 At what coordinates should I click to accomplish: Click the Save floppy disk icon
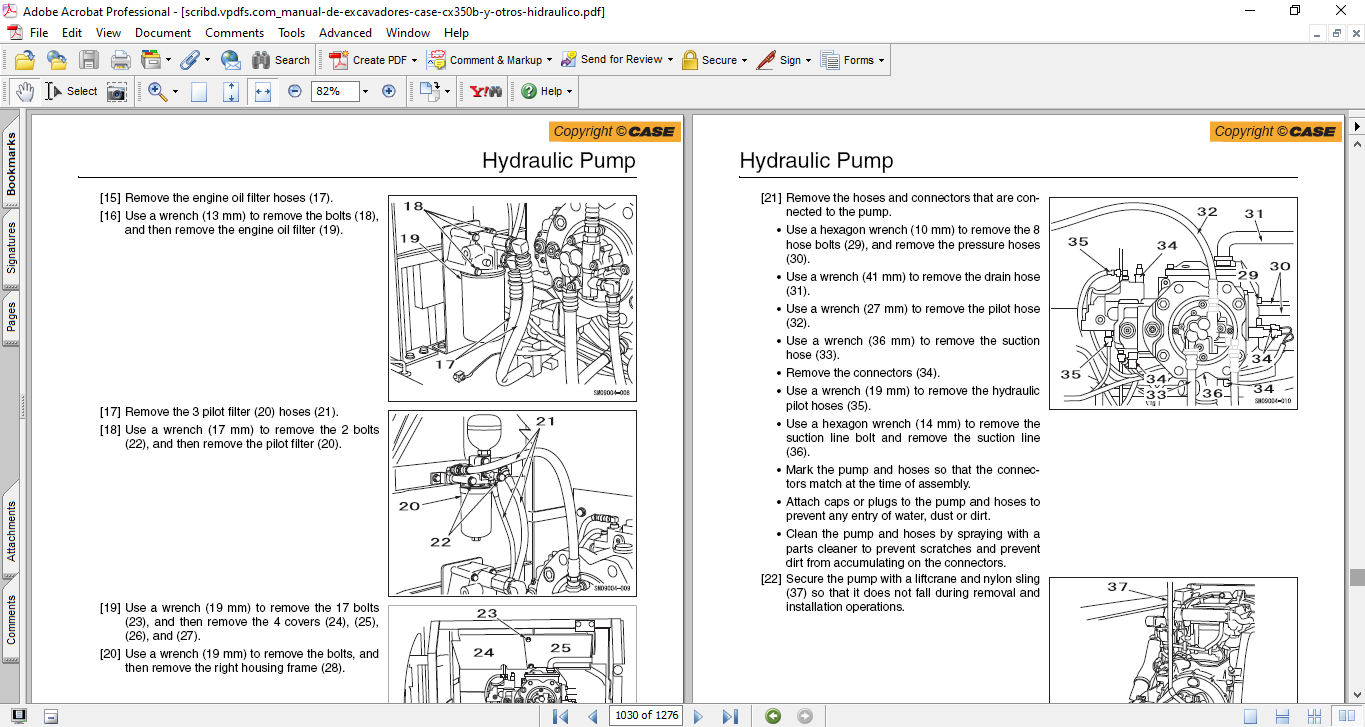click(89, 60)
